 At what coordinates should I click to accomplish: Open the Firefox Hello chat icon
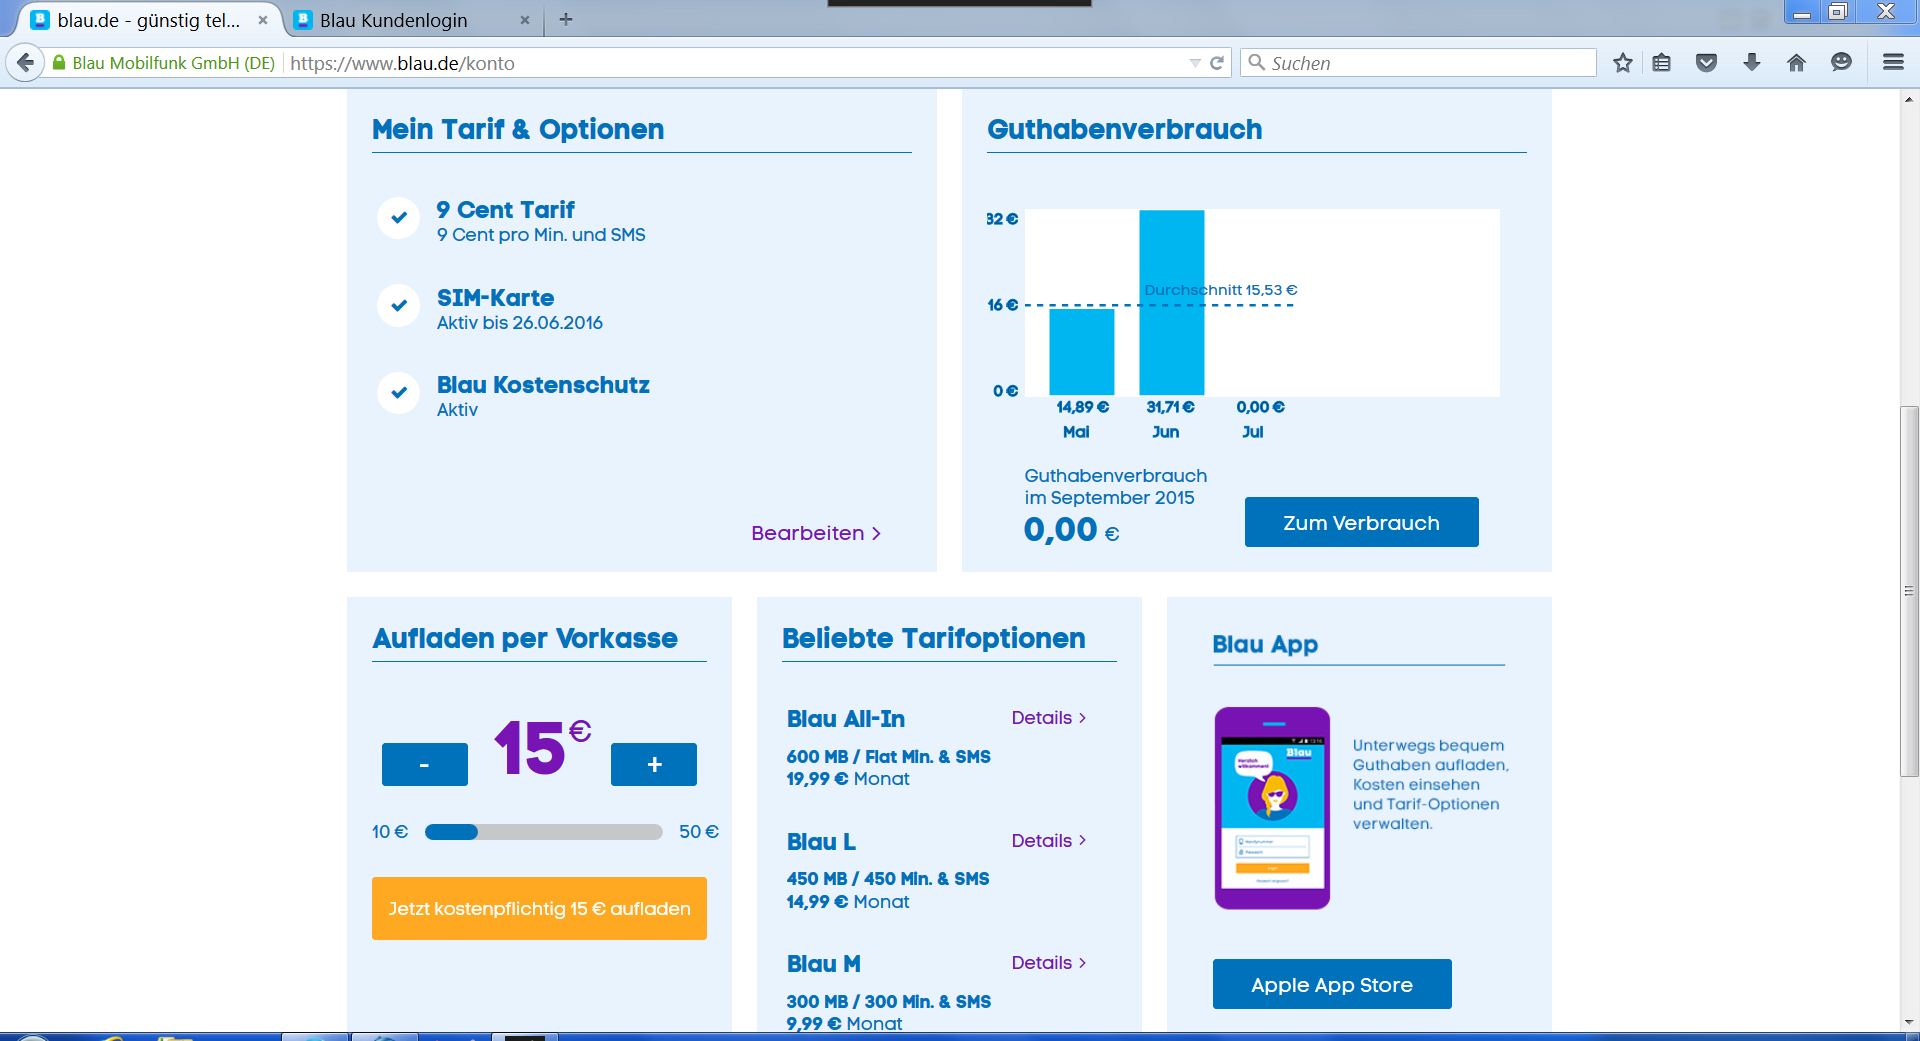tap(1841, 63)
